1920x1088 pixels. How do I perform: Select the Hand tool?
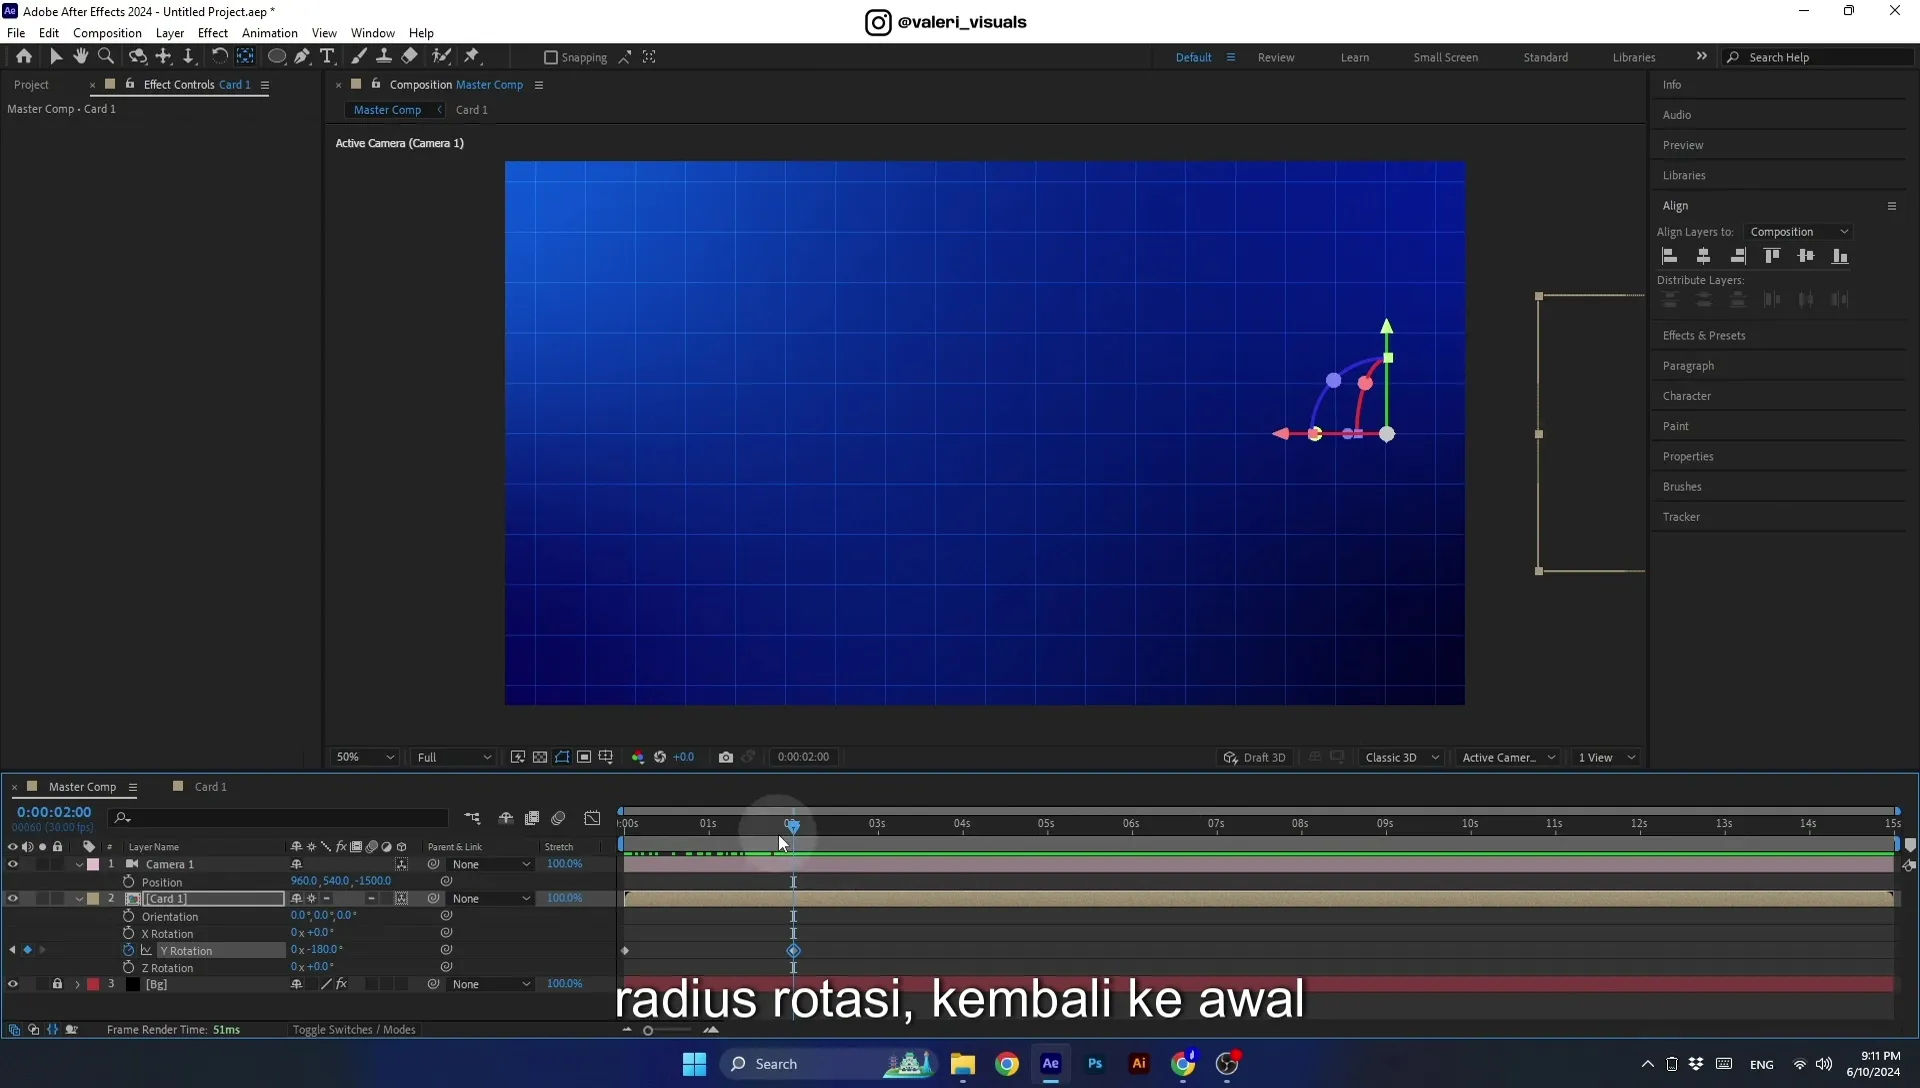80,57
